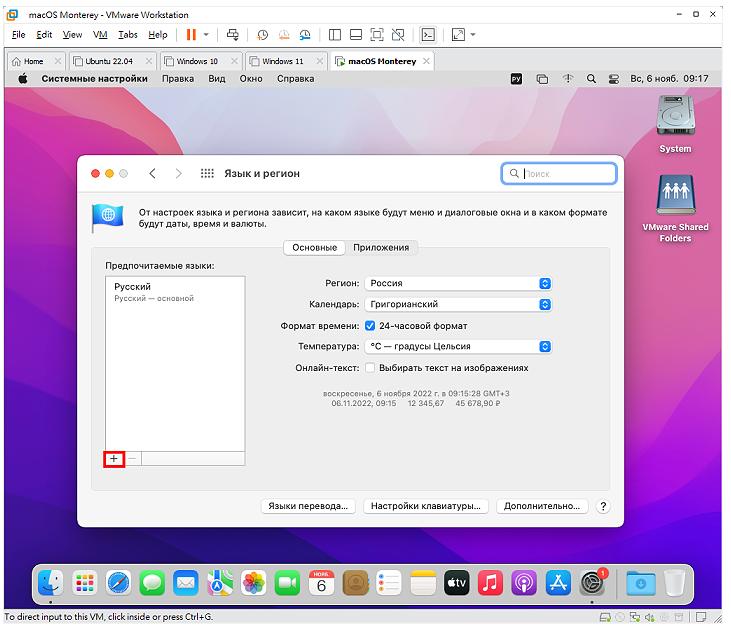Open VMware Shared Folders desktop icon

point(675,208)
